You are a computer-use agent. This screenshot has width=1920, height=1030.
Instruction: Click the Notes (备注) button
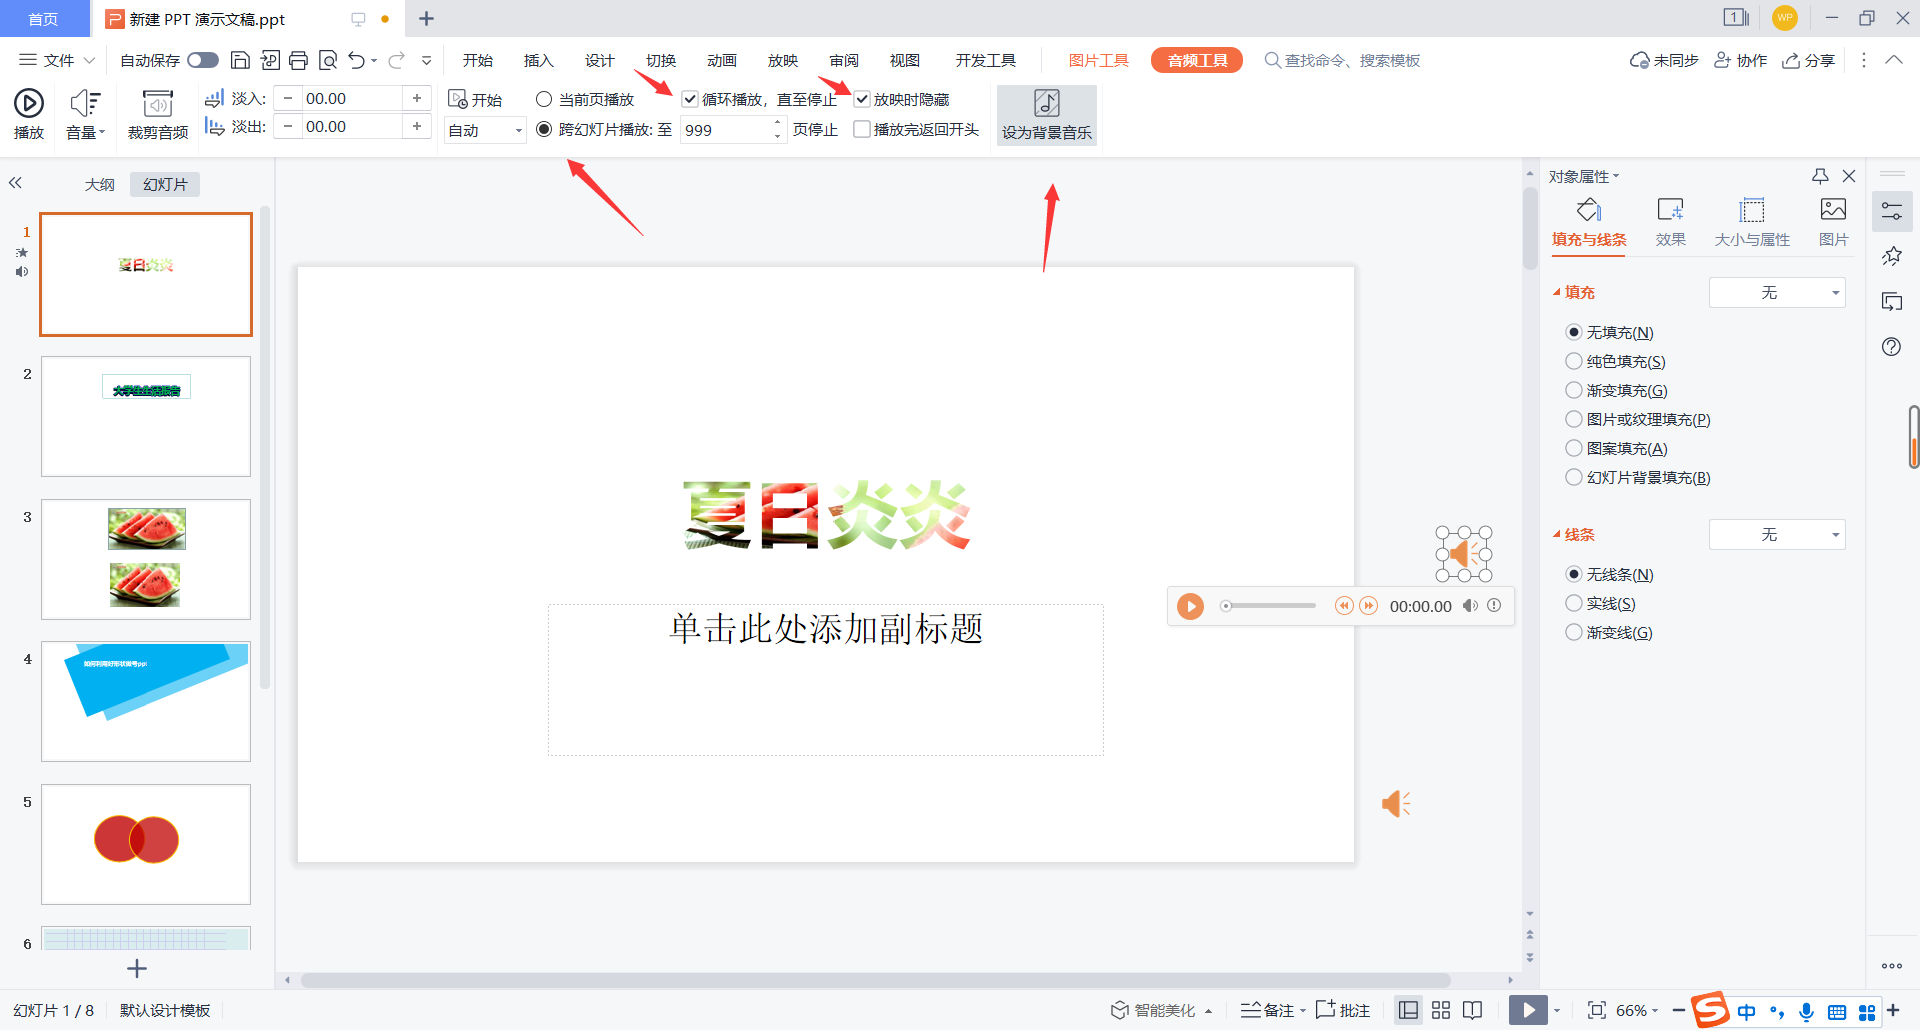click(x=1272, y=1010)
